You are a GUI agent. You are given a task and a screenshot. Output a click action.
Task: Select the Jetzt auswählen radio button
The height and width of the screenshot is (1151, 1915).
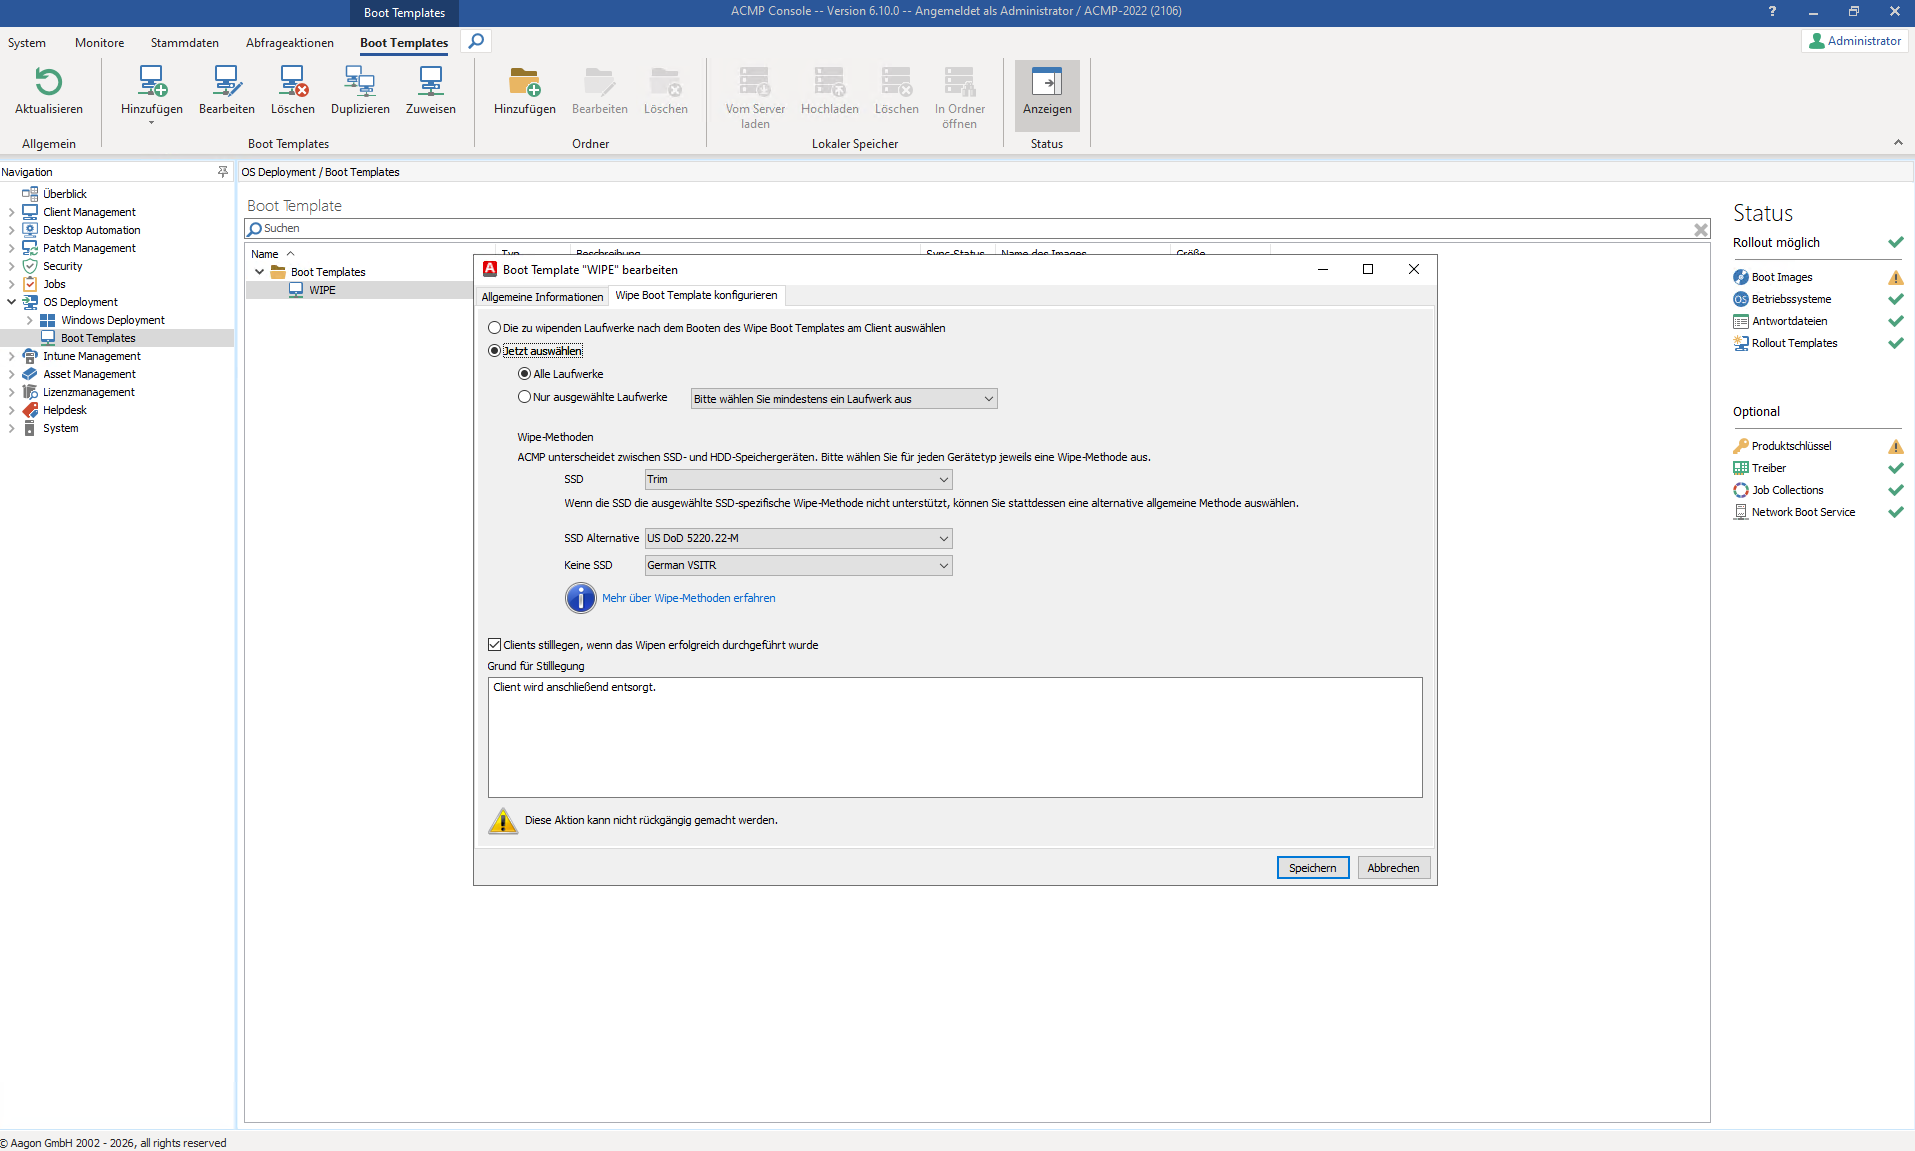point(494,351)
